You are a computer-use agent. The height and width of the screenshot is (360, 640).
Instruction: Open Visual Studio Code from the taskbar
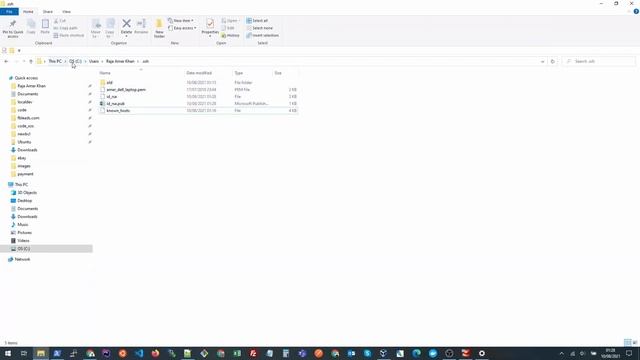pos(139,353)
